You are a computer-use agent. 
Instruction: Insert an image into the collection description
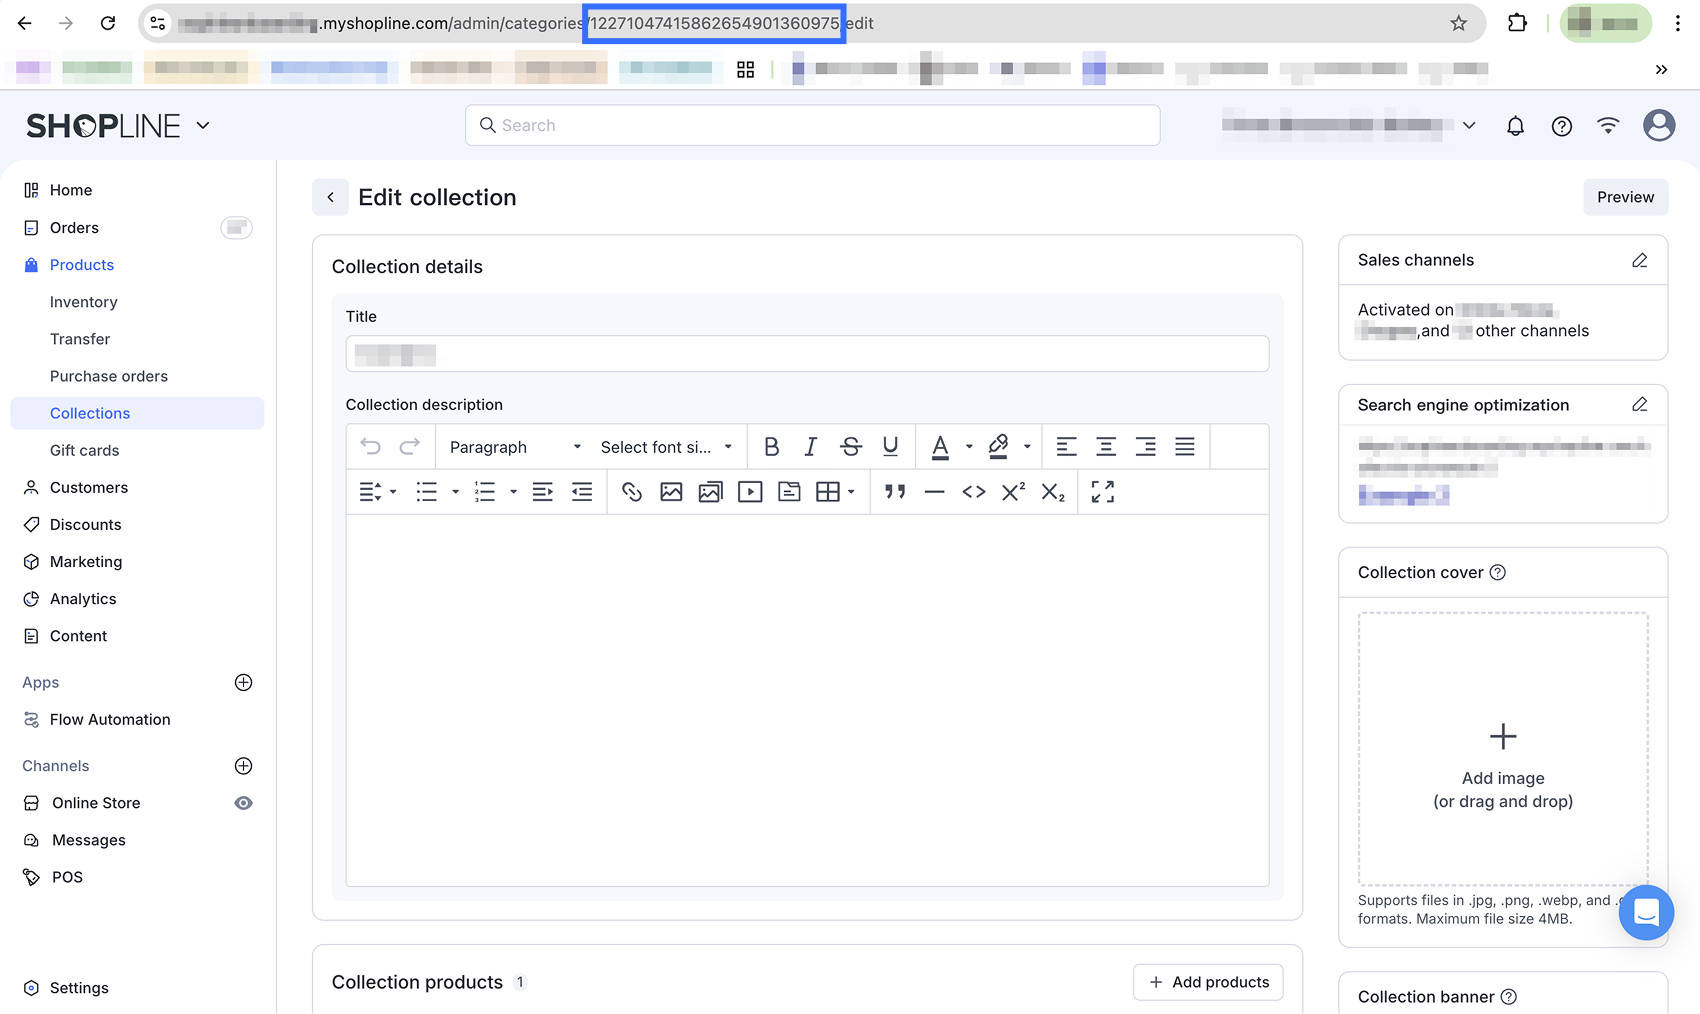[x=671, y=491]
